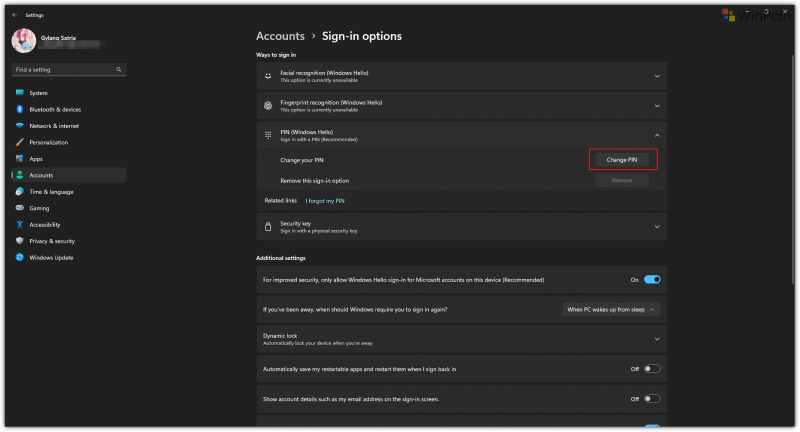The width and height of the screenshot is (800, 432).
Task: Click the Accounts breadcrumb link
Action: [x=280, y=36]
